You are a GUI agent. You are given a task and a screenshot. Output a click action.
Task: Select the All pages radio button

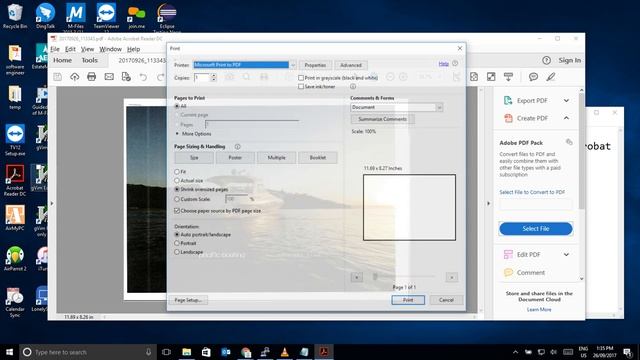[x=177, y=106]
